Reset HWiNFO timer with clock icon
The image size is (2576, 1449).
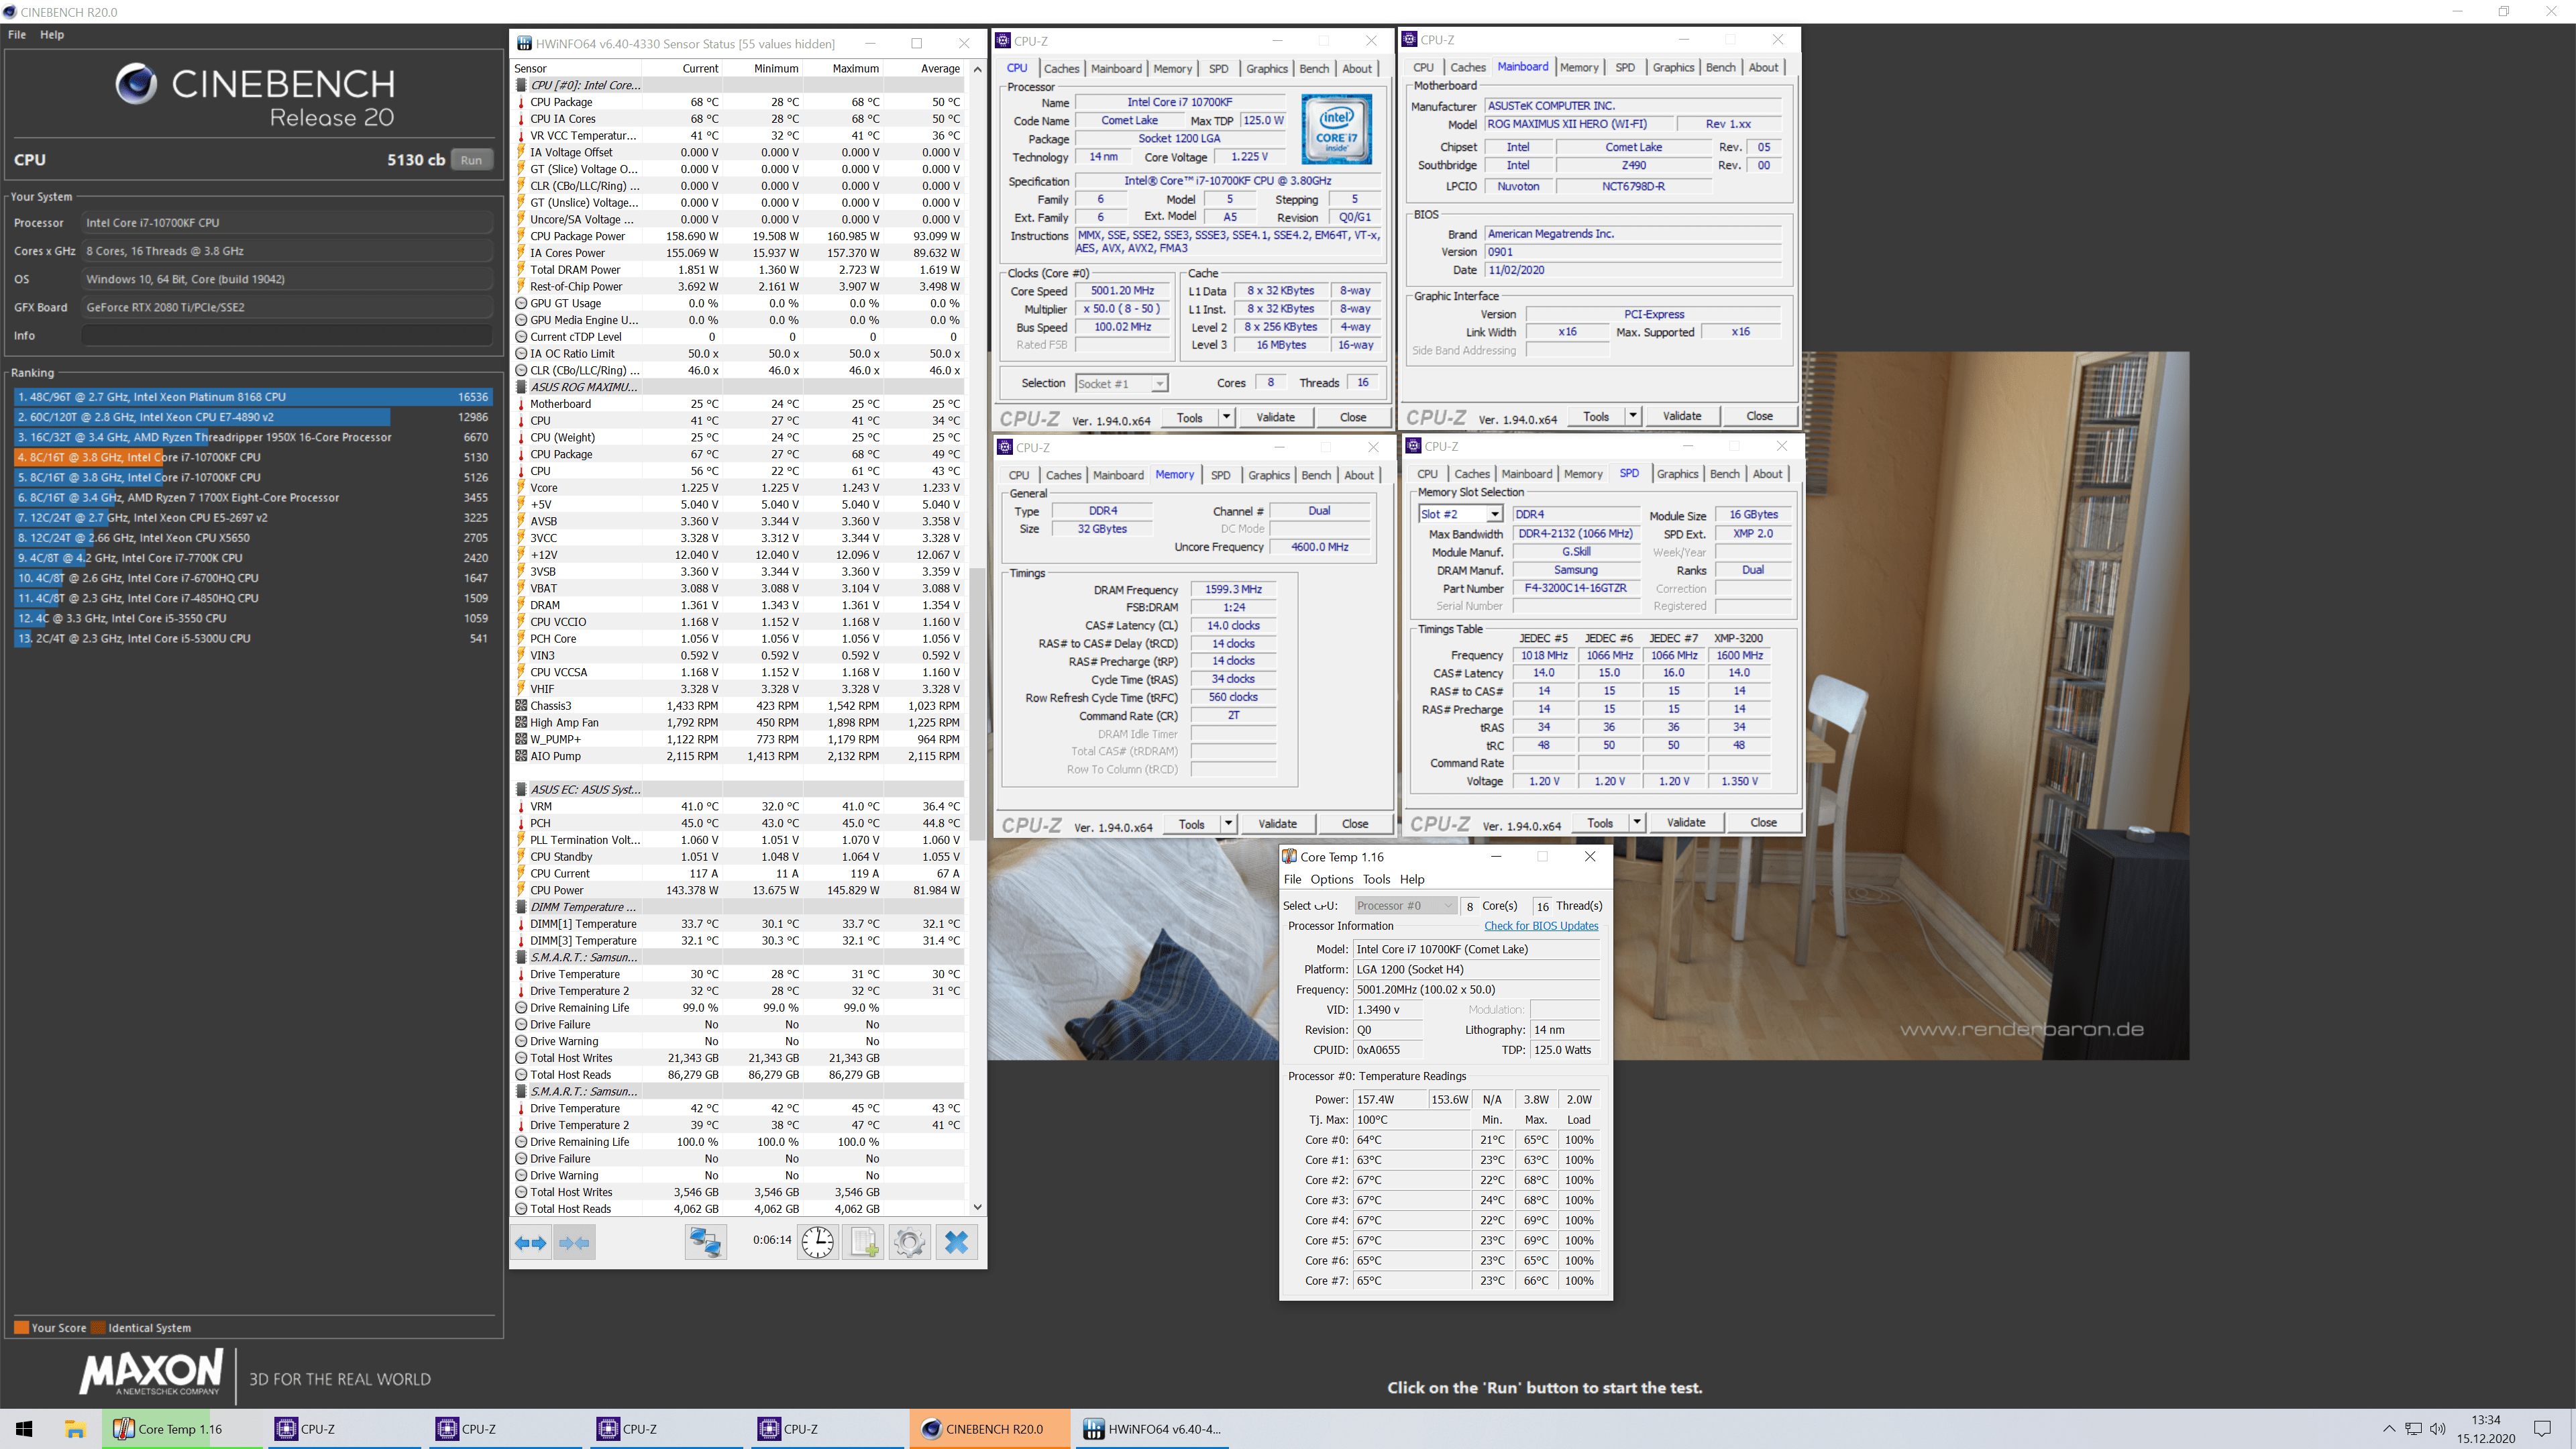[x=817, y=1243]
